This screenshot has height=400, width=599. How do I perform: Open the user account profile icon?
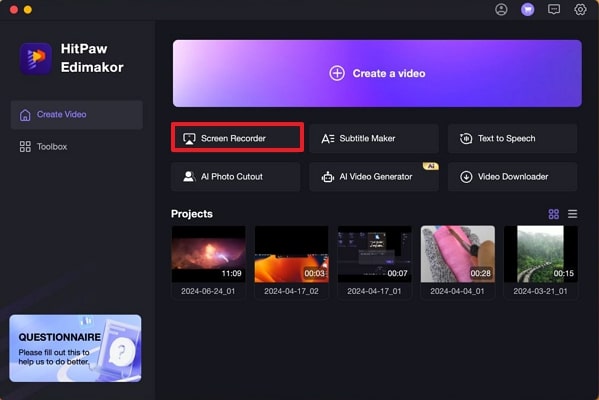[501, 9]
